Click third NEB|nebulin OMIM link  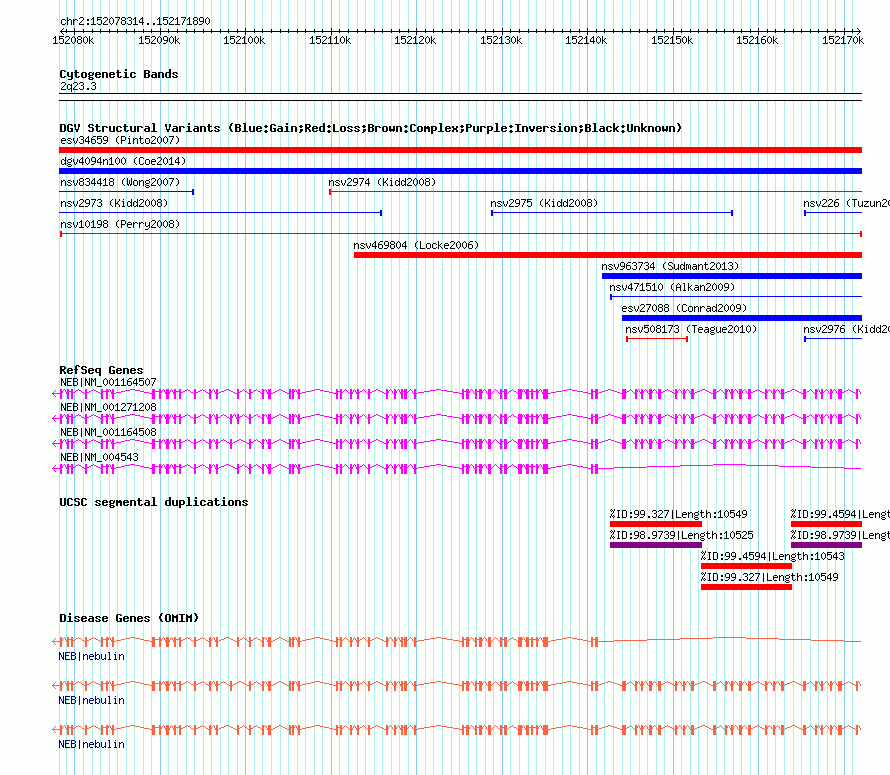point(91,744)
